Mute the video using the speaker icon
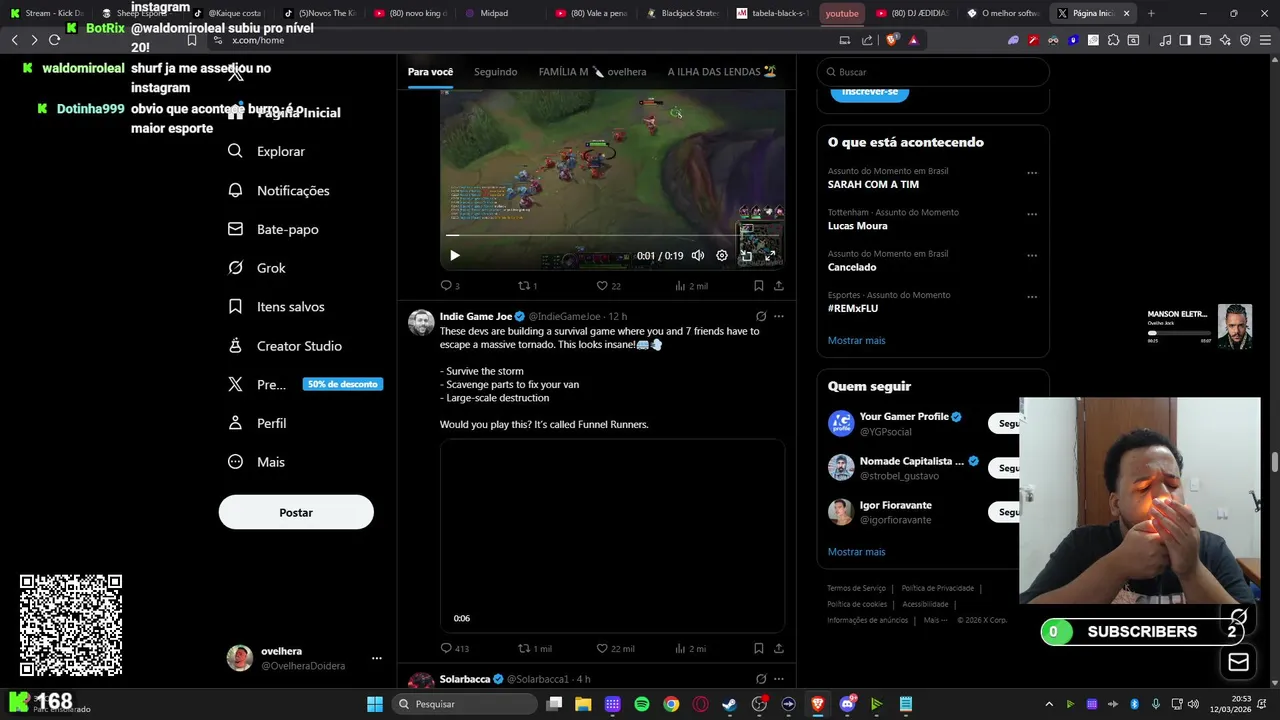This screenshot has width=1280, height=720. [698, 255]
